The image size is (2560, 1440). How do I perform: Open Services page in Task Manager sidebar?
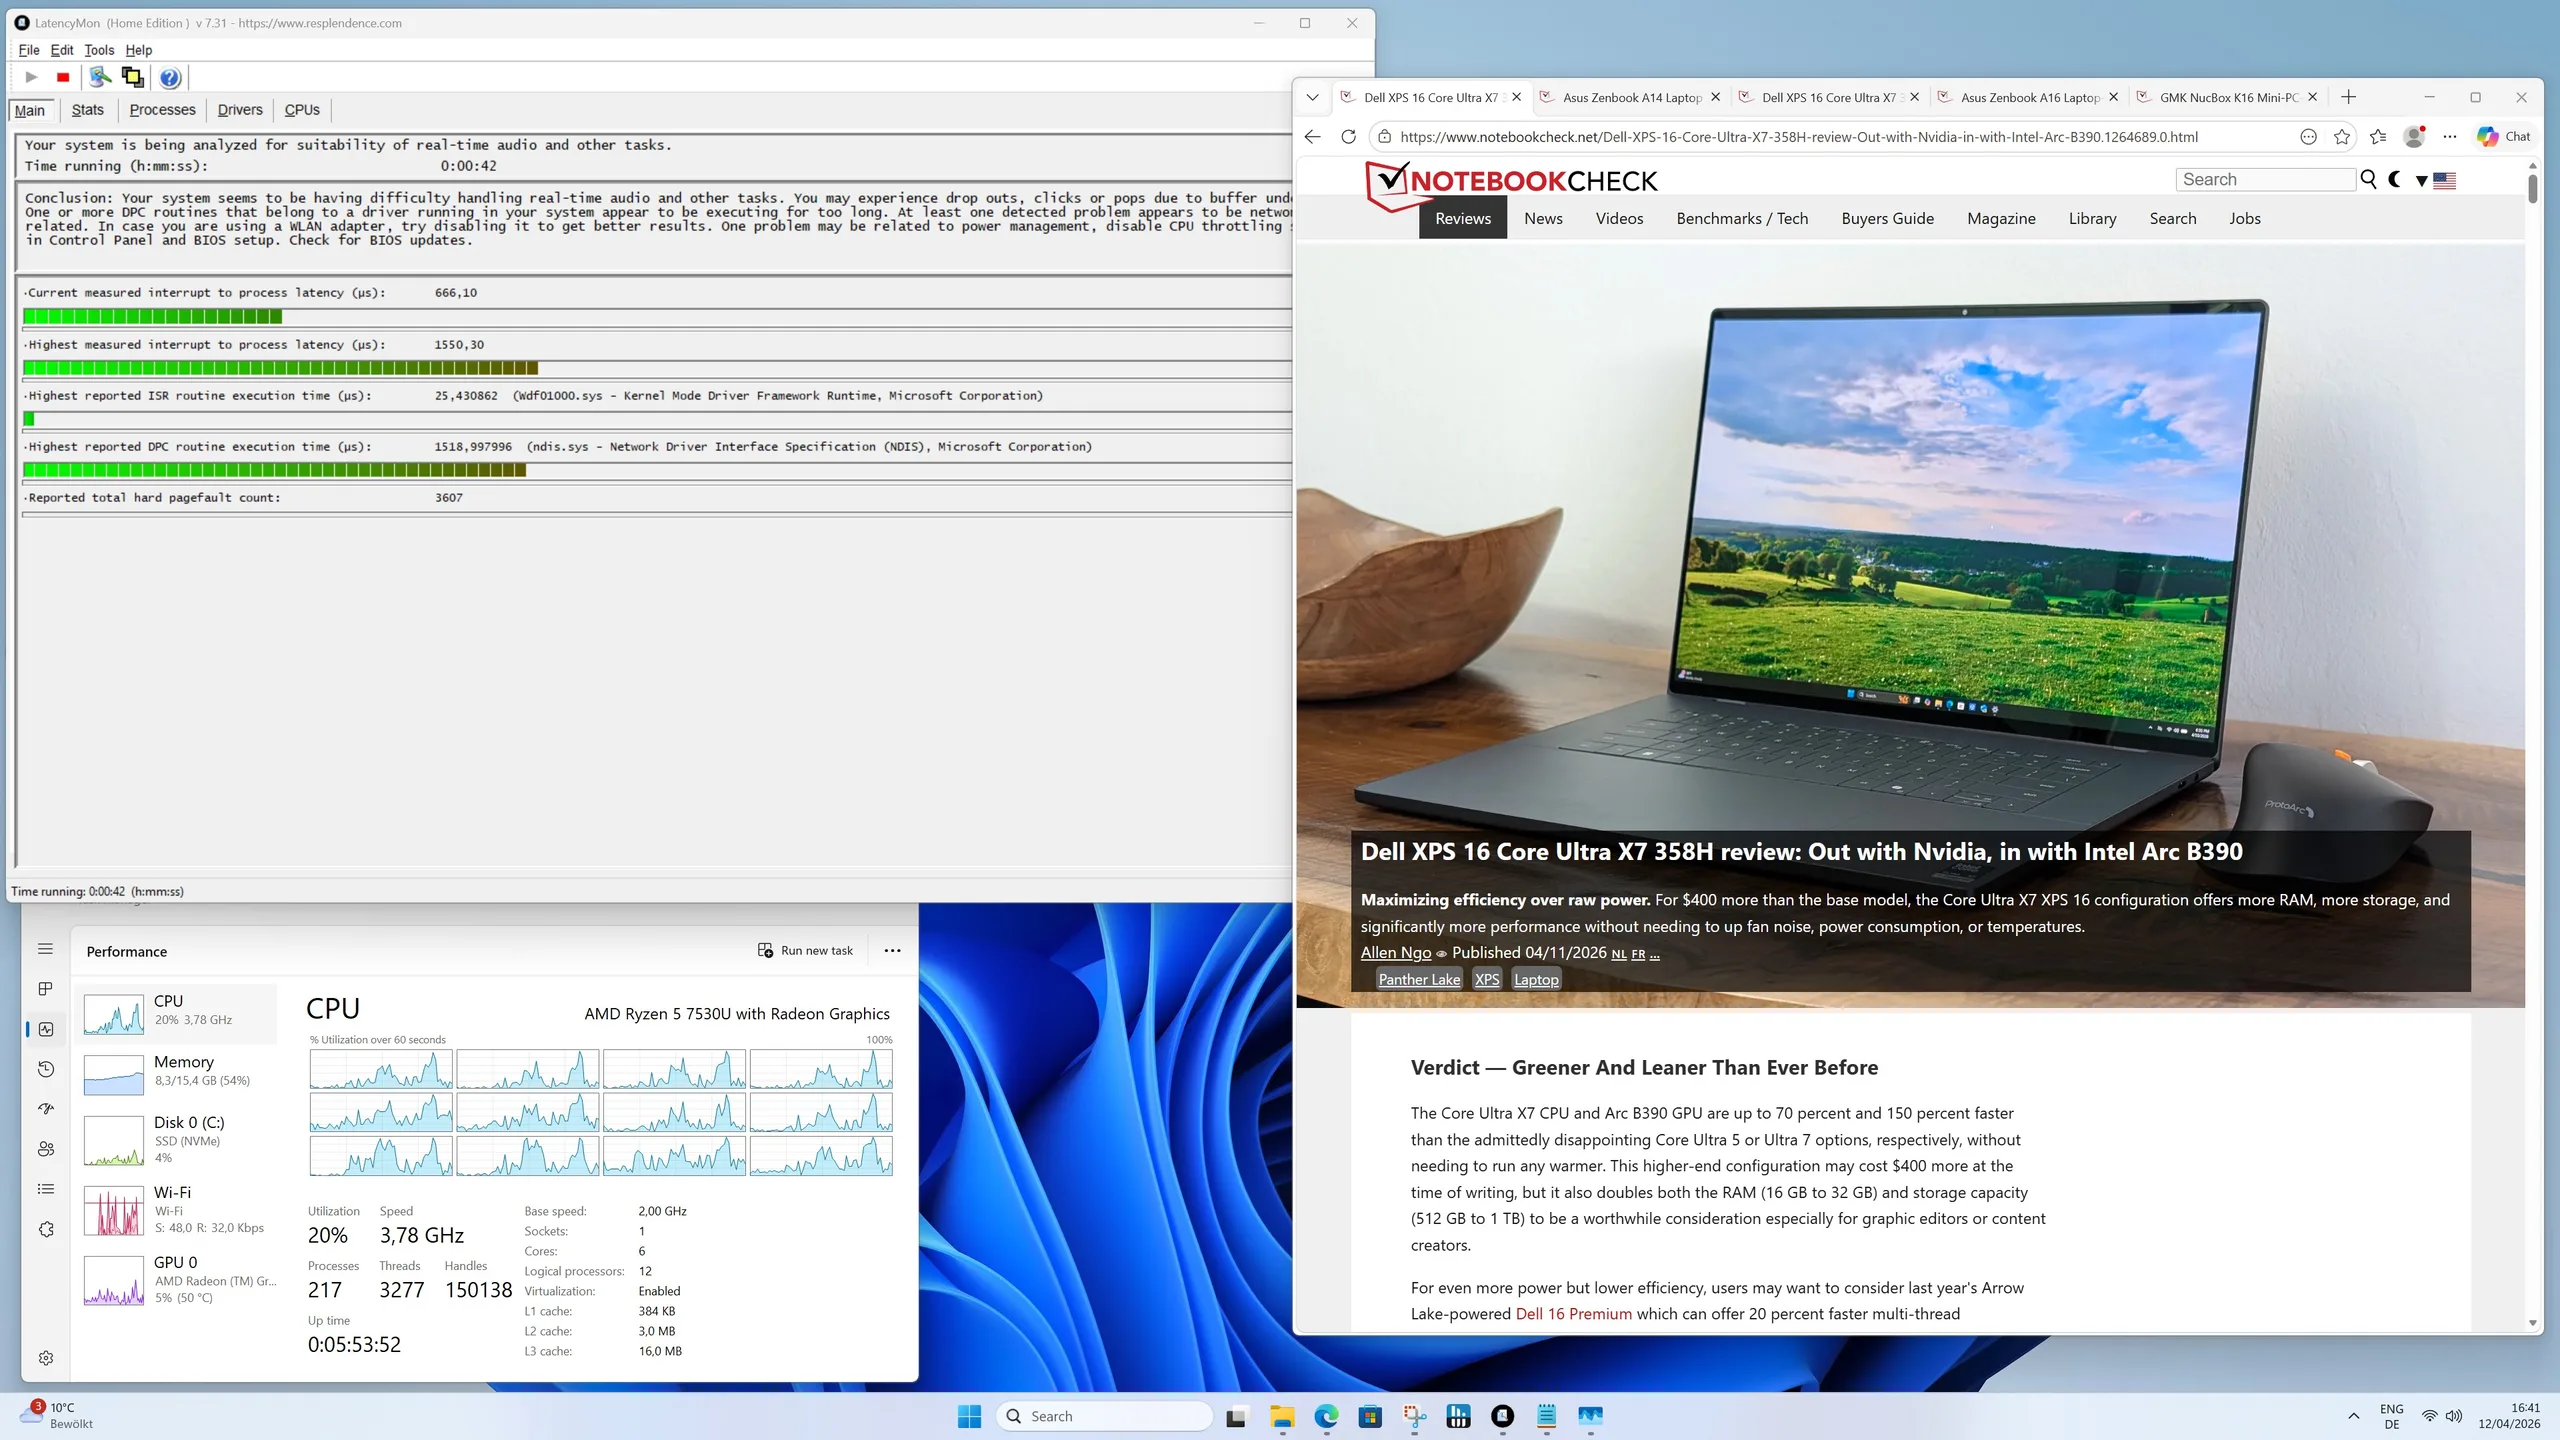point(46,1230)
